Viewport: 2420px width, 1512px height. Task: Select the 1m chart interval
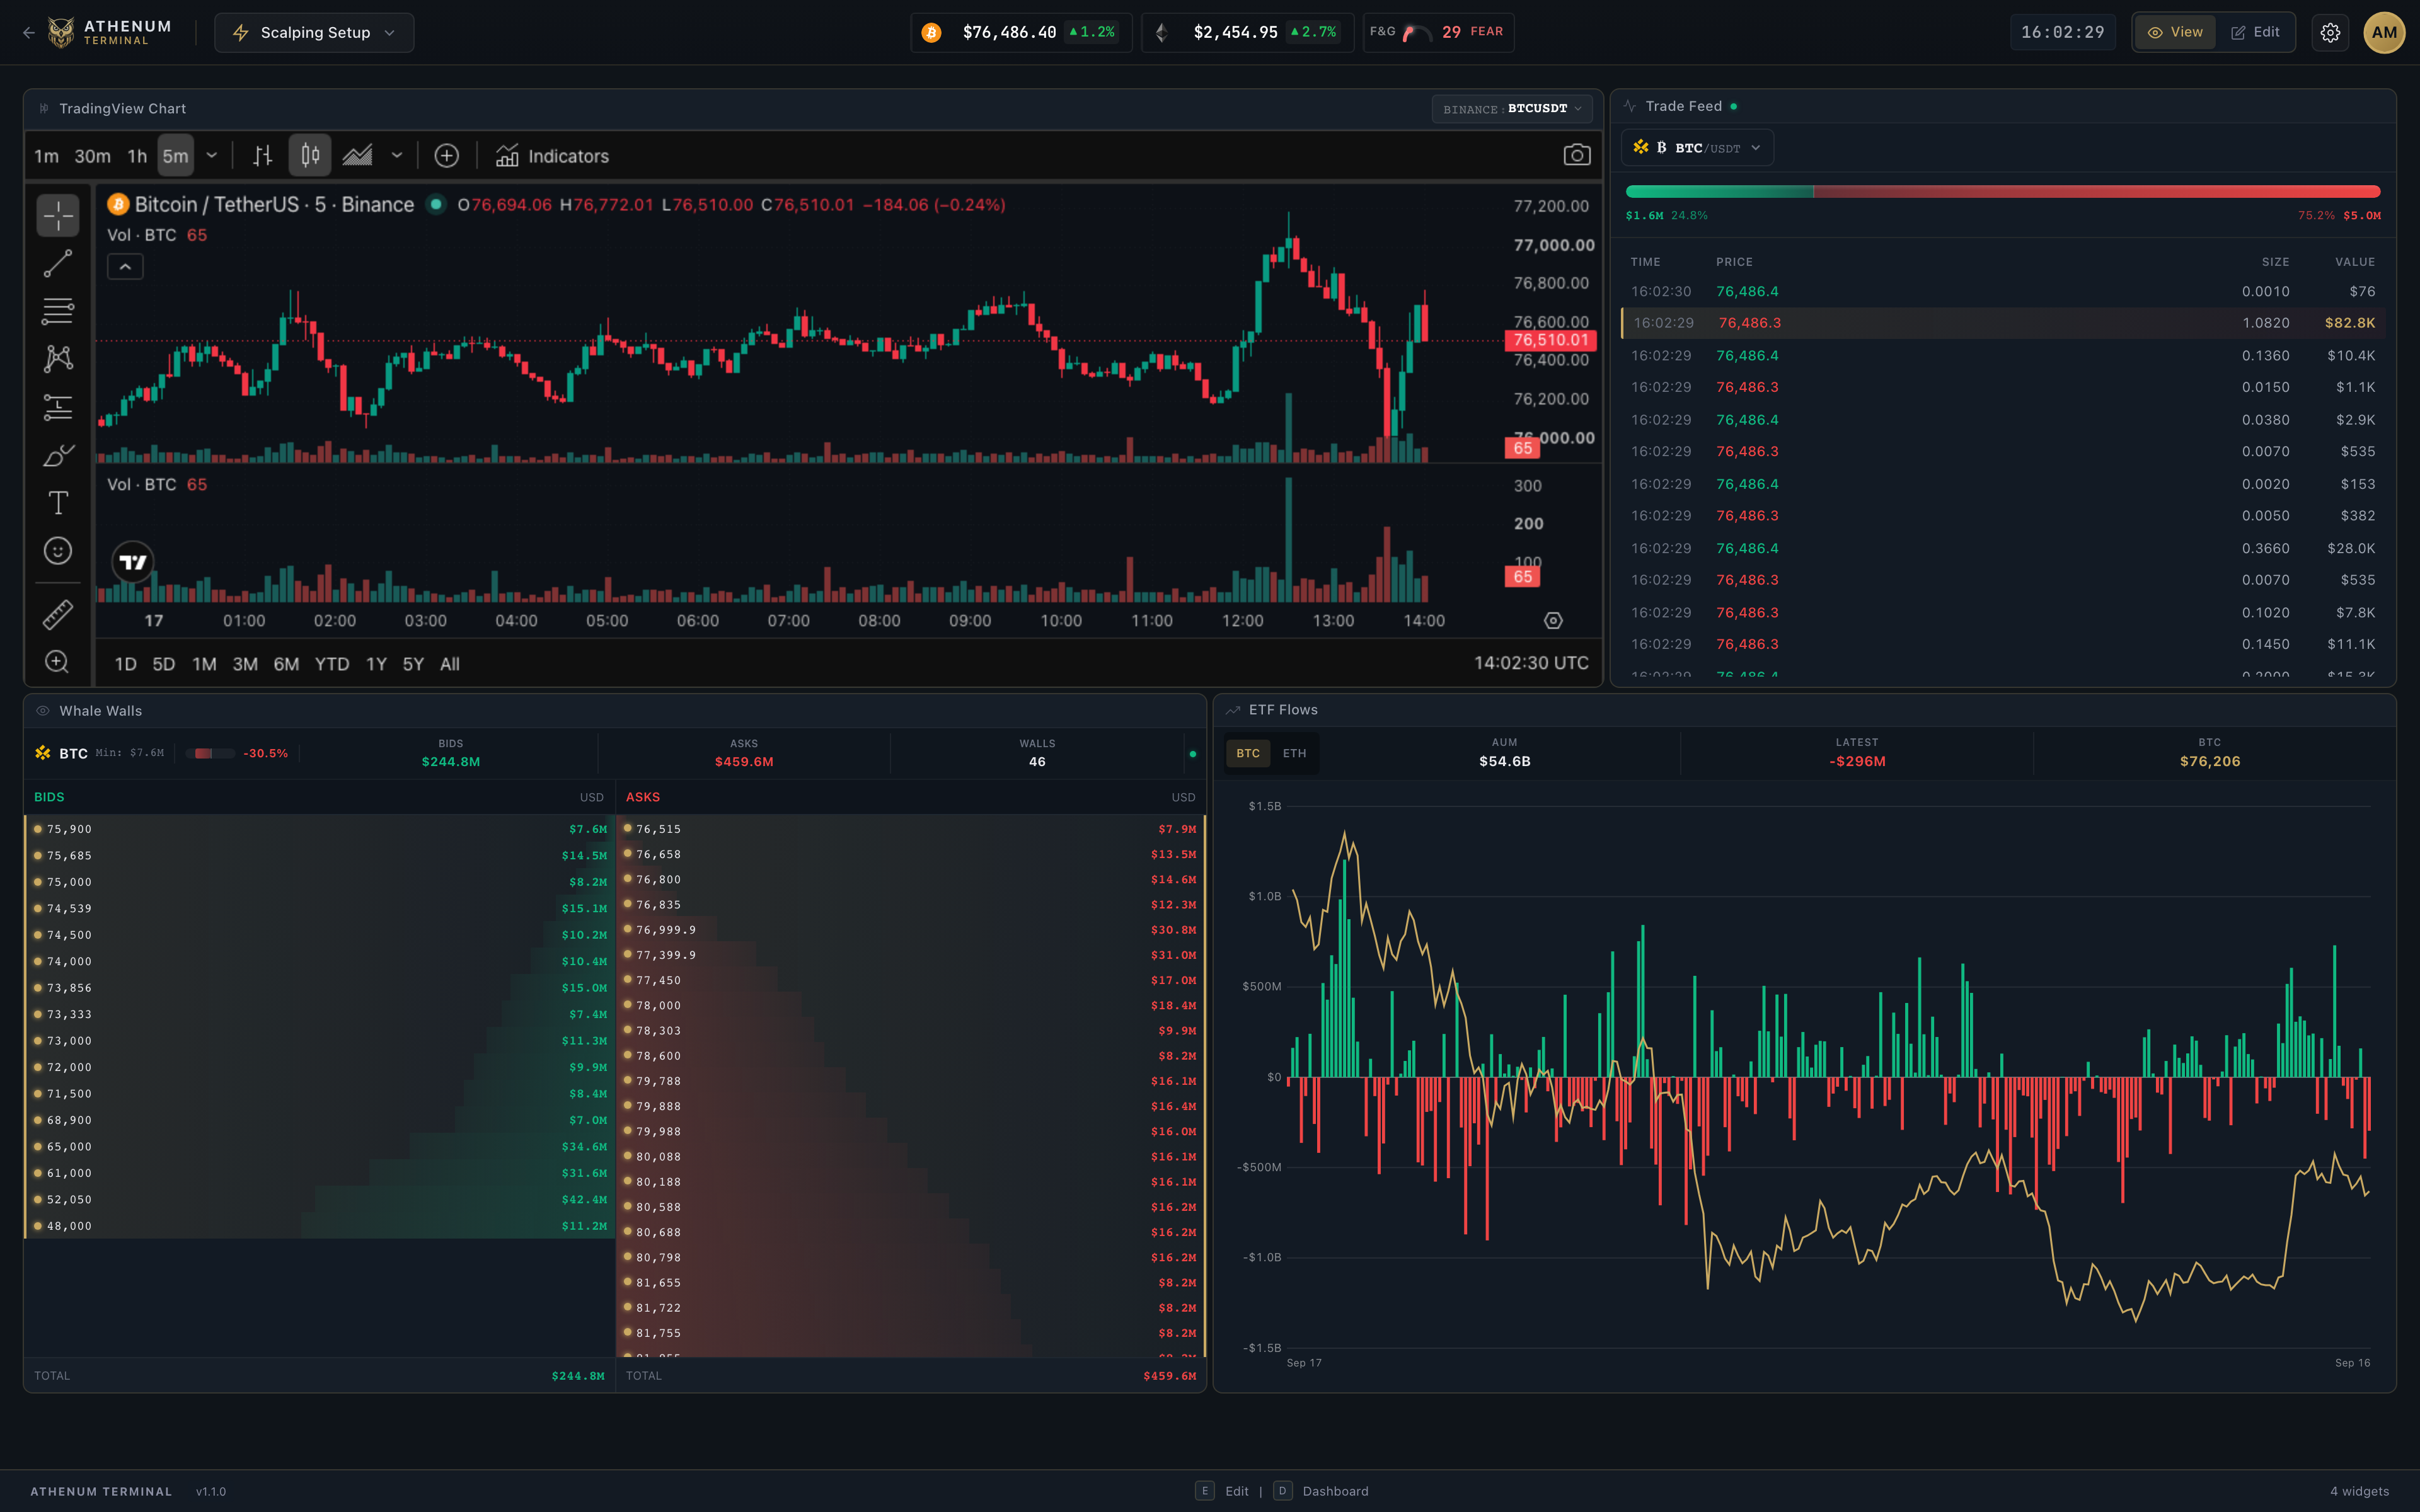(x=47, y=156)
